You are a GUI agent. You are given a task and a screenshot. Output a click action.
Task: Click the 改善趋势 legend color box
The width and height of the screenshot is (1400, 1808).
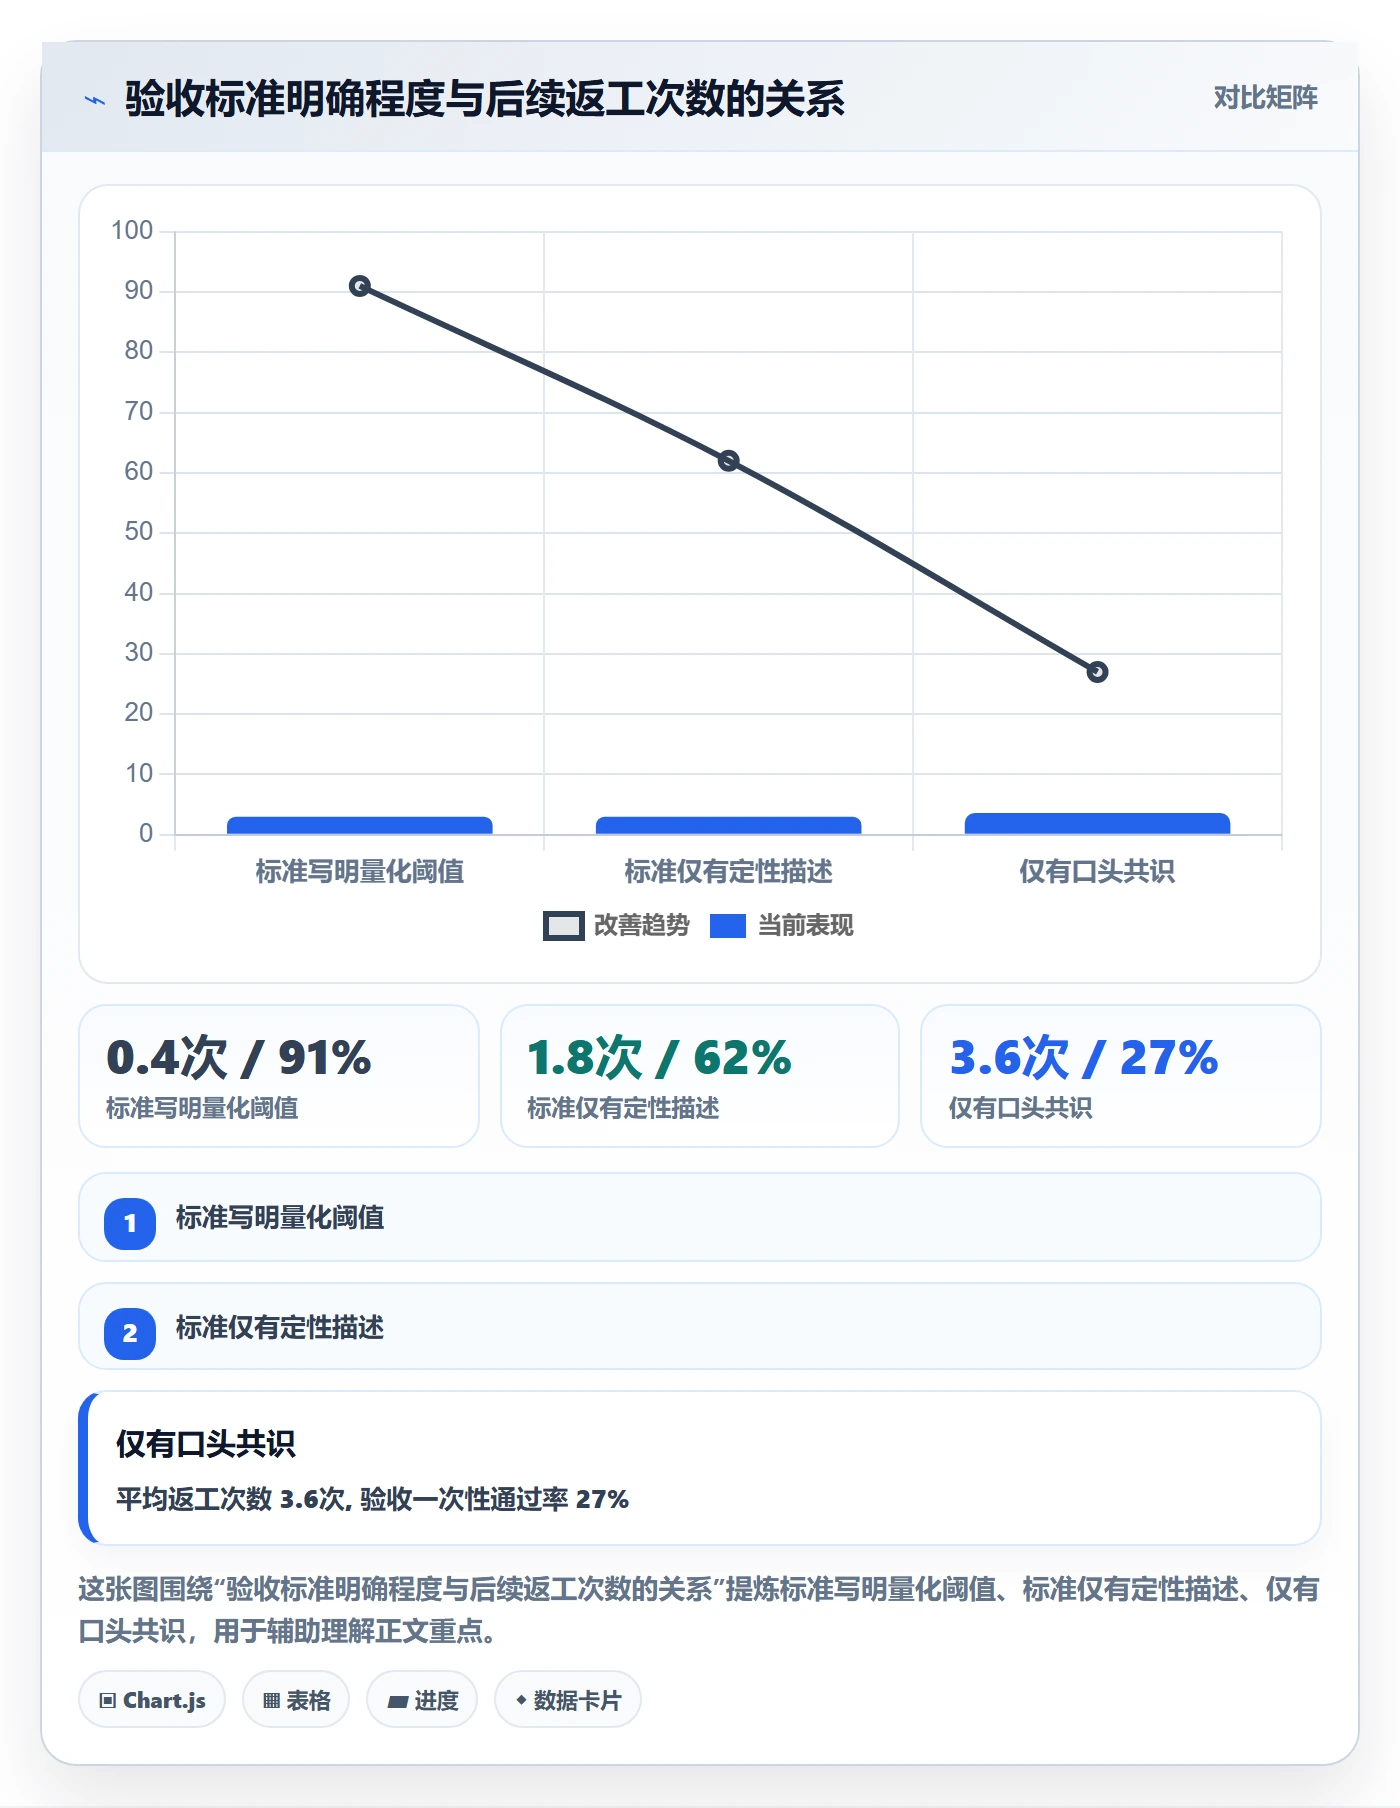pyautogui.click(x=564, y=926)
